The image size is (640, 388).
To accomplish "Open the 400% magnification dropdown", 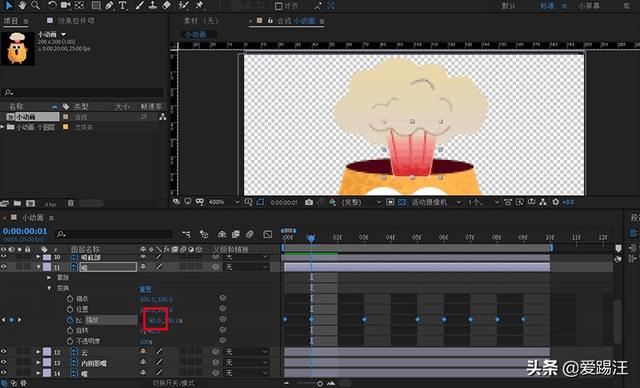I will (224, 202).
